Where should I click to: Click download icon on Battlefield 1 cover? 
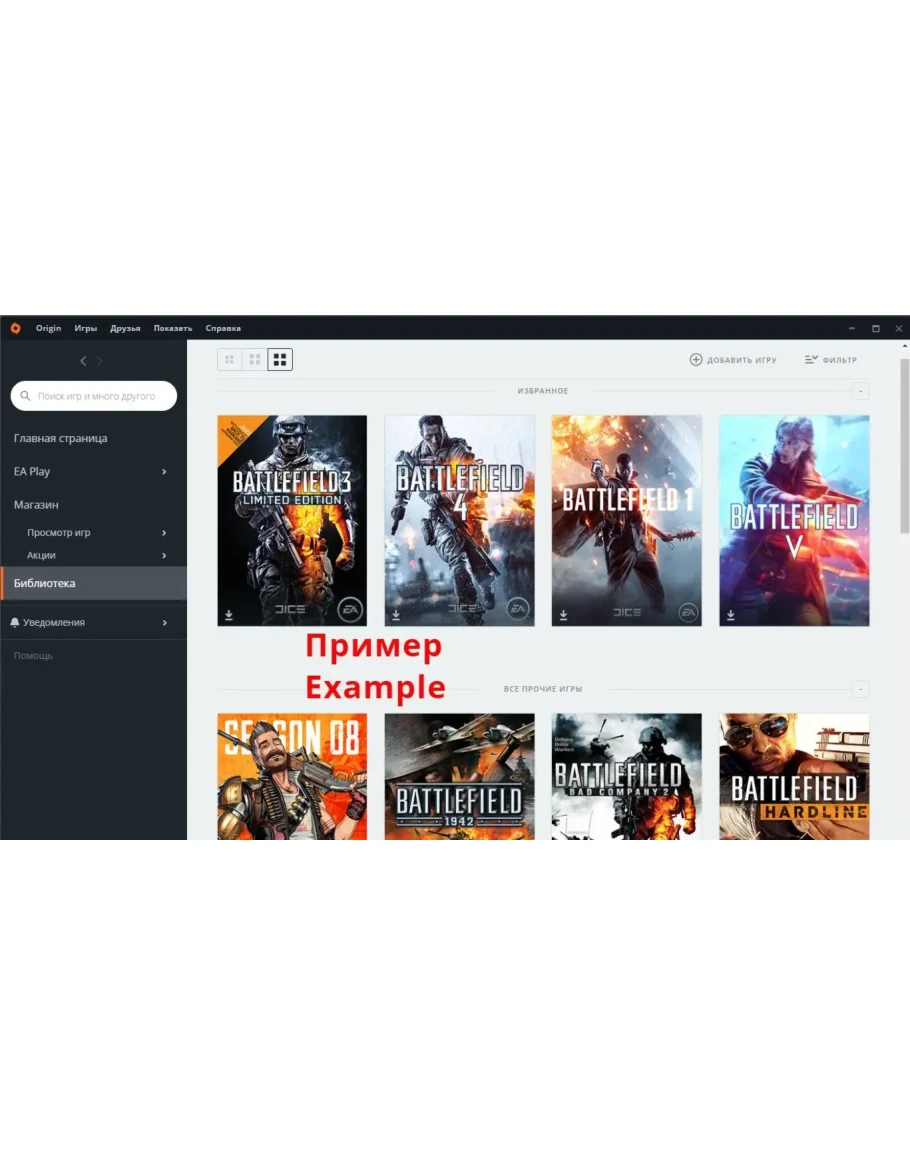pos(563,615)
